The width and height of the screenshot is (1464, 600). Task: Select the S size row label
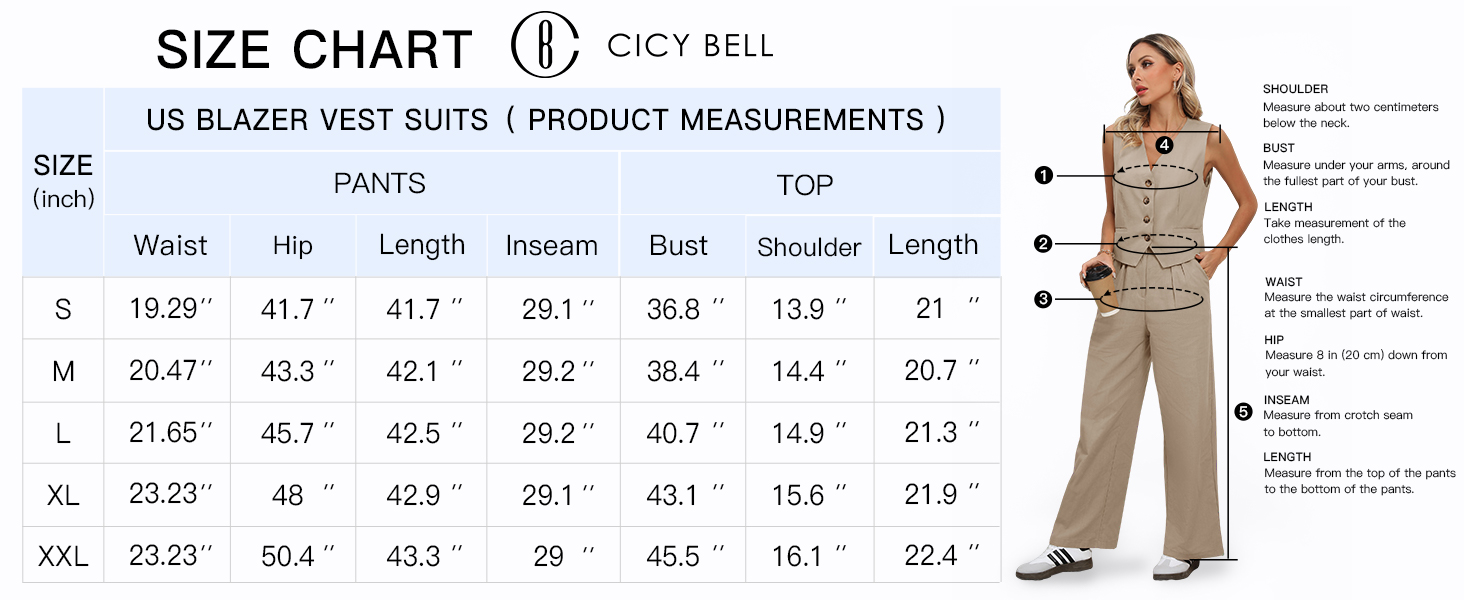click(63, 309)
